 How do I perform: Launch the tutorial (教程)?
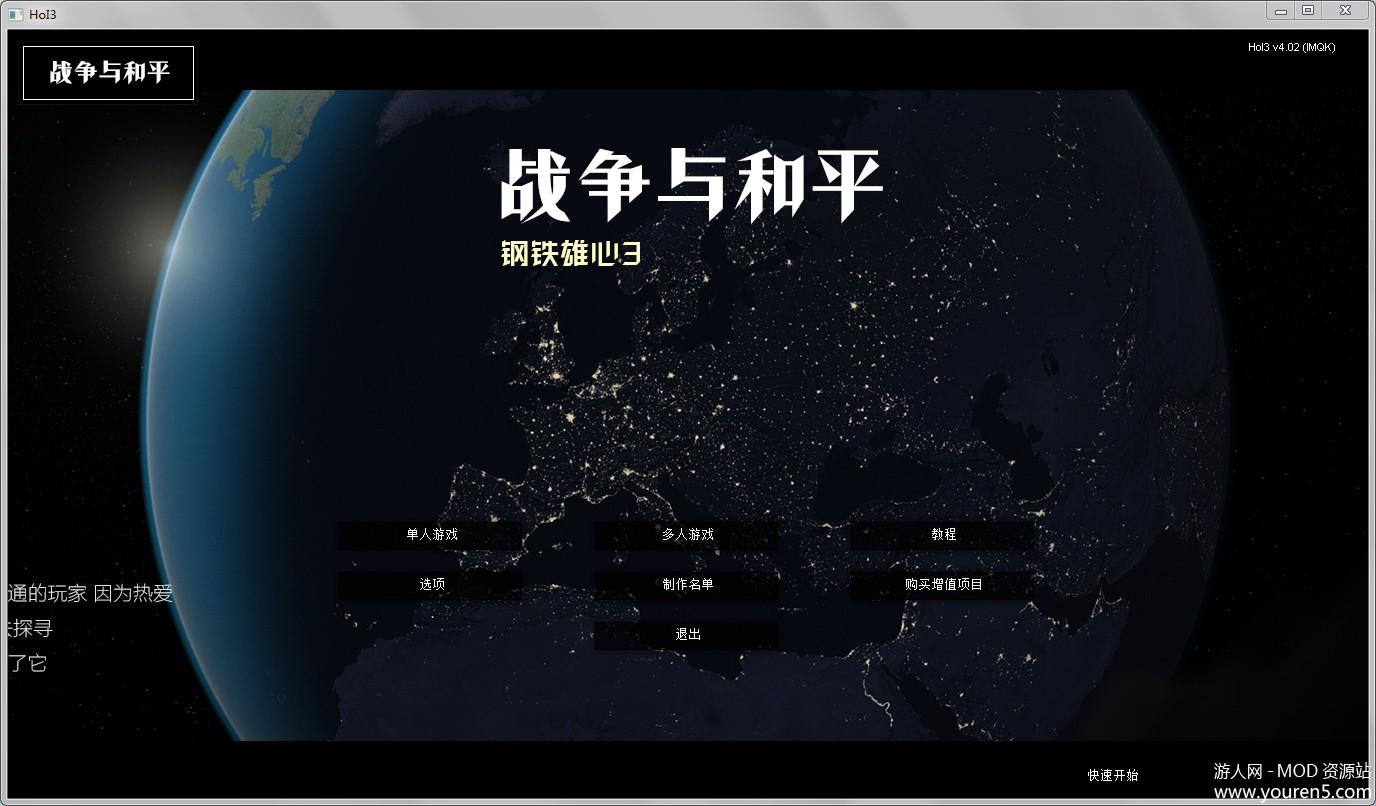point(943,535)
